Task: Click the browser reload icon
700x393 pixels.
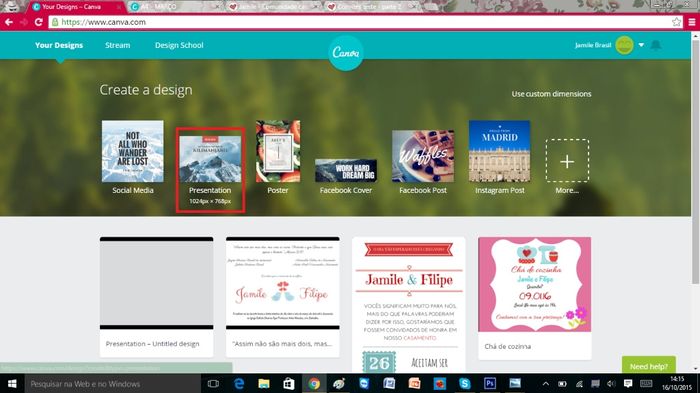Action: pos(38,22)
